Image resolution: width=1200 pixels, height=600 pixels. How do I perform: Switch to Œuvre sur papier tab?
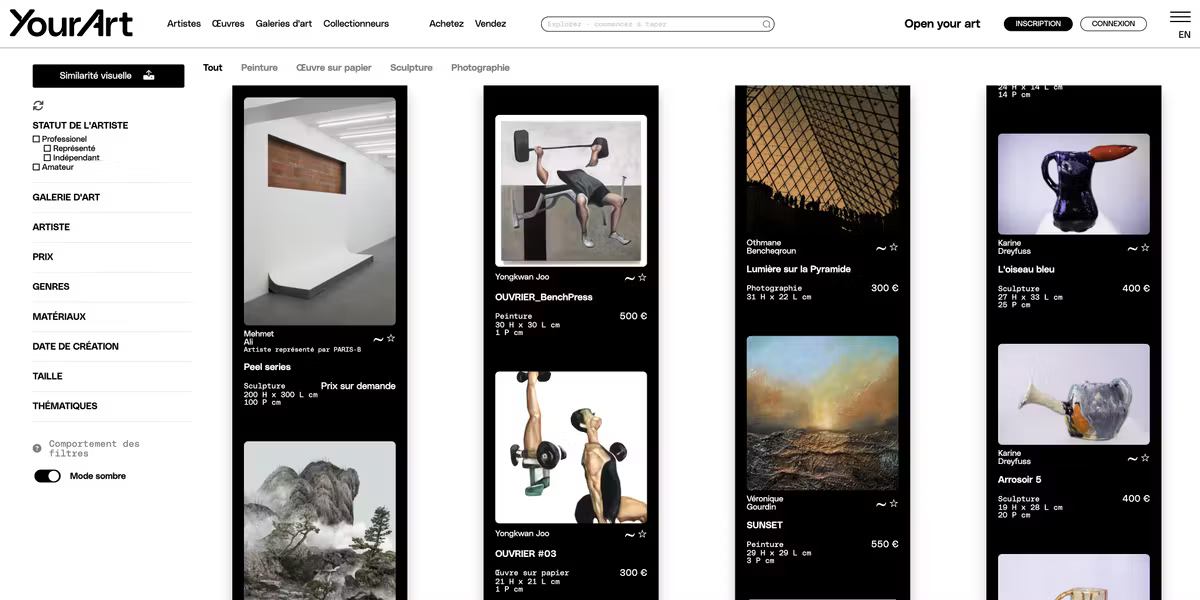334,68
